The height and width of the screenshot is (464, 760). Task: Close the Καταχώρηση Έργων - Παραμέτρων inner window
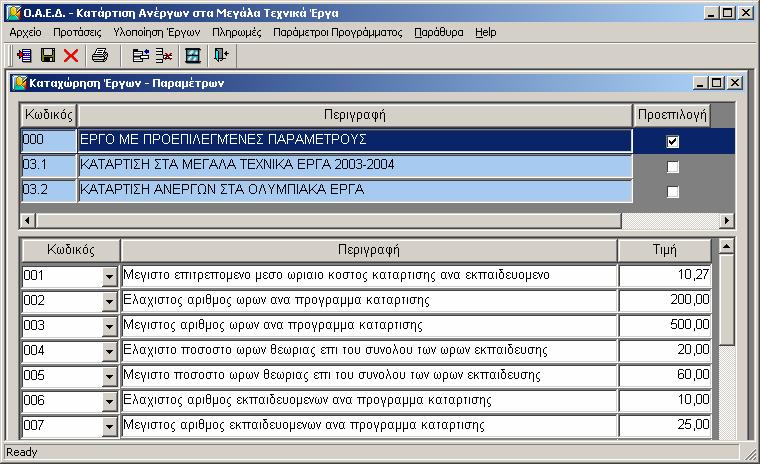point(735,83)
